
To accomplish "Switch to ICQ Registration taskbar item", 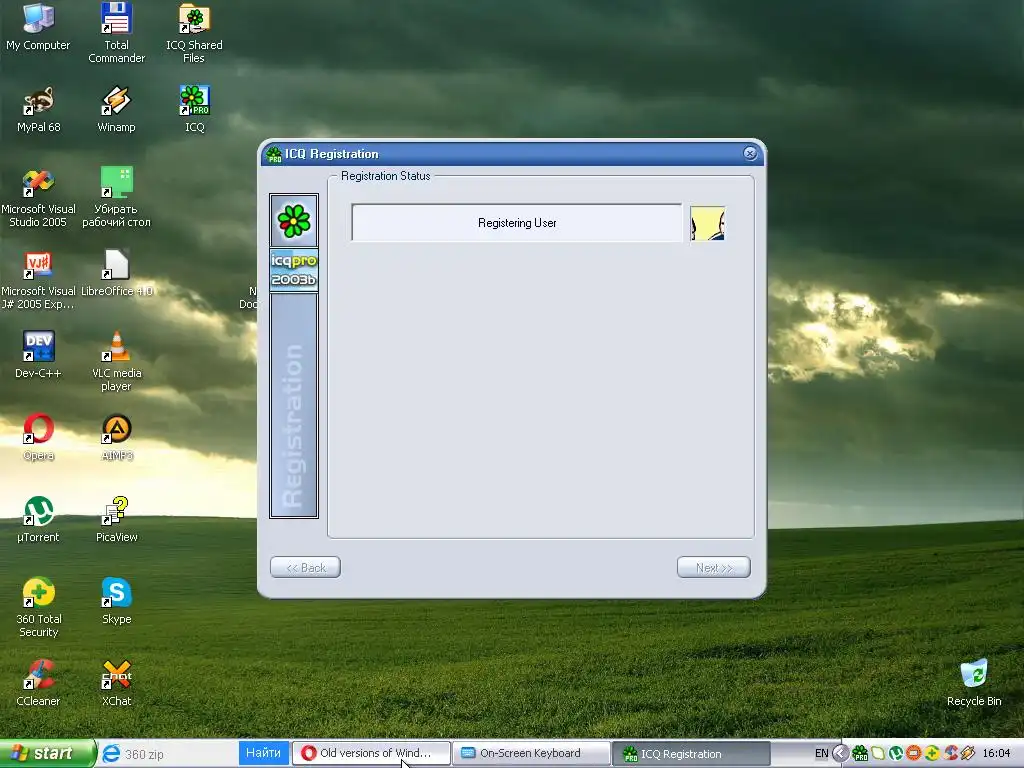I will point(691,754).
